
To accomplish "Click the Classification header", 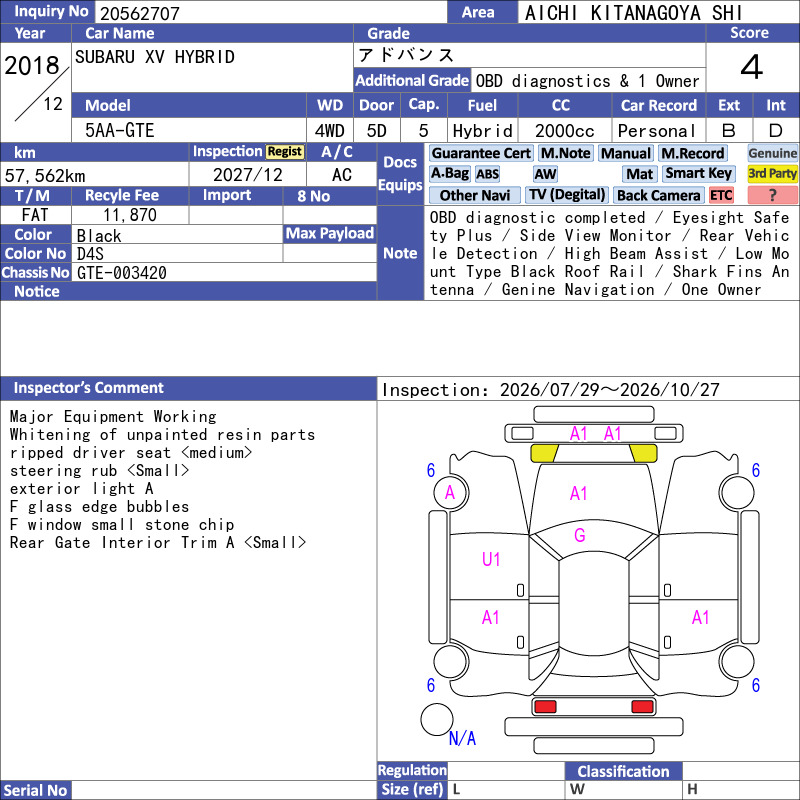I will (x=623, y=771).
